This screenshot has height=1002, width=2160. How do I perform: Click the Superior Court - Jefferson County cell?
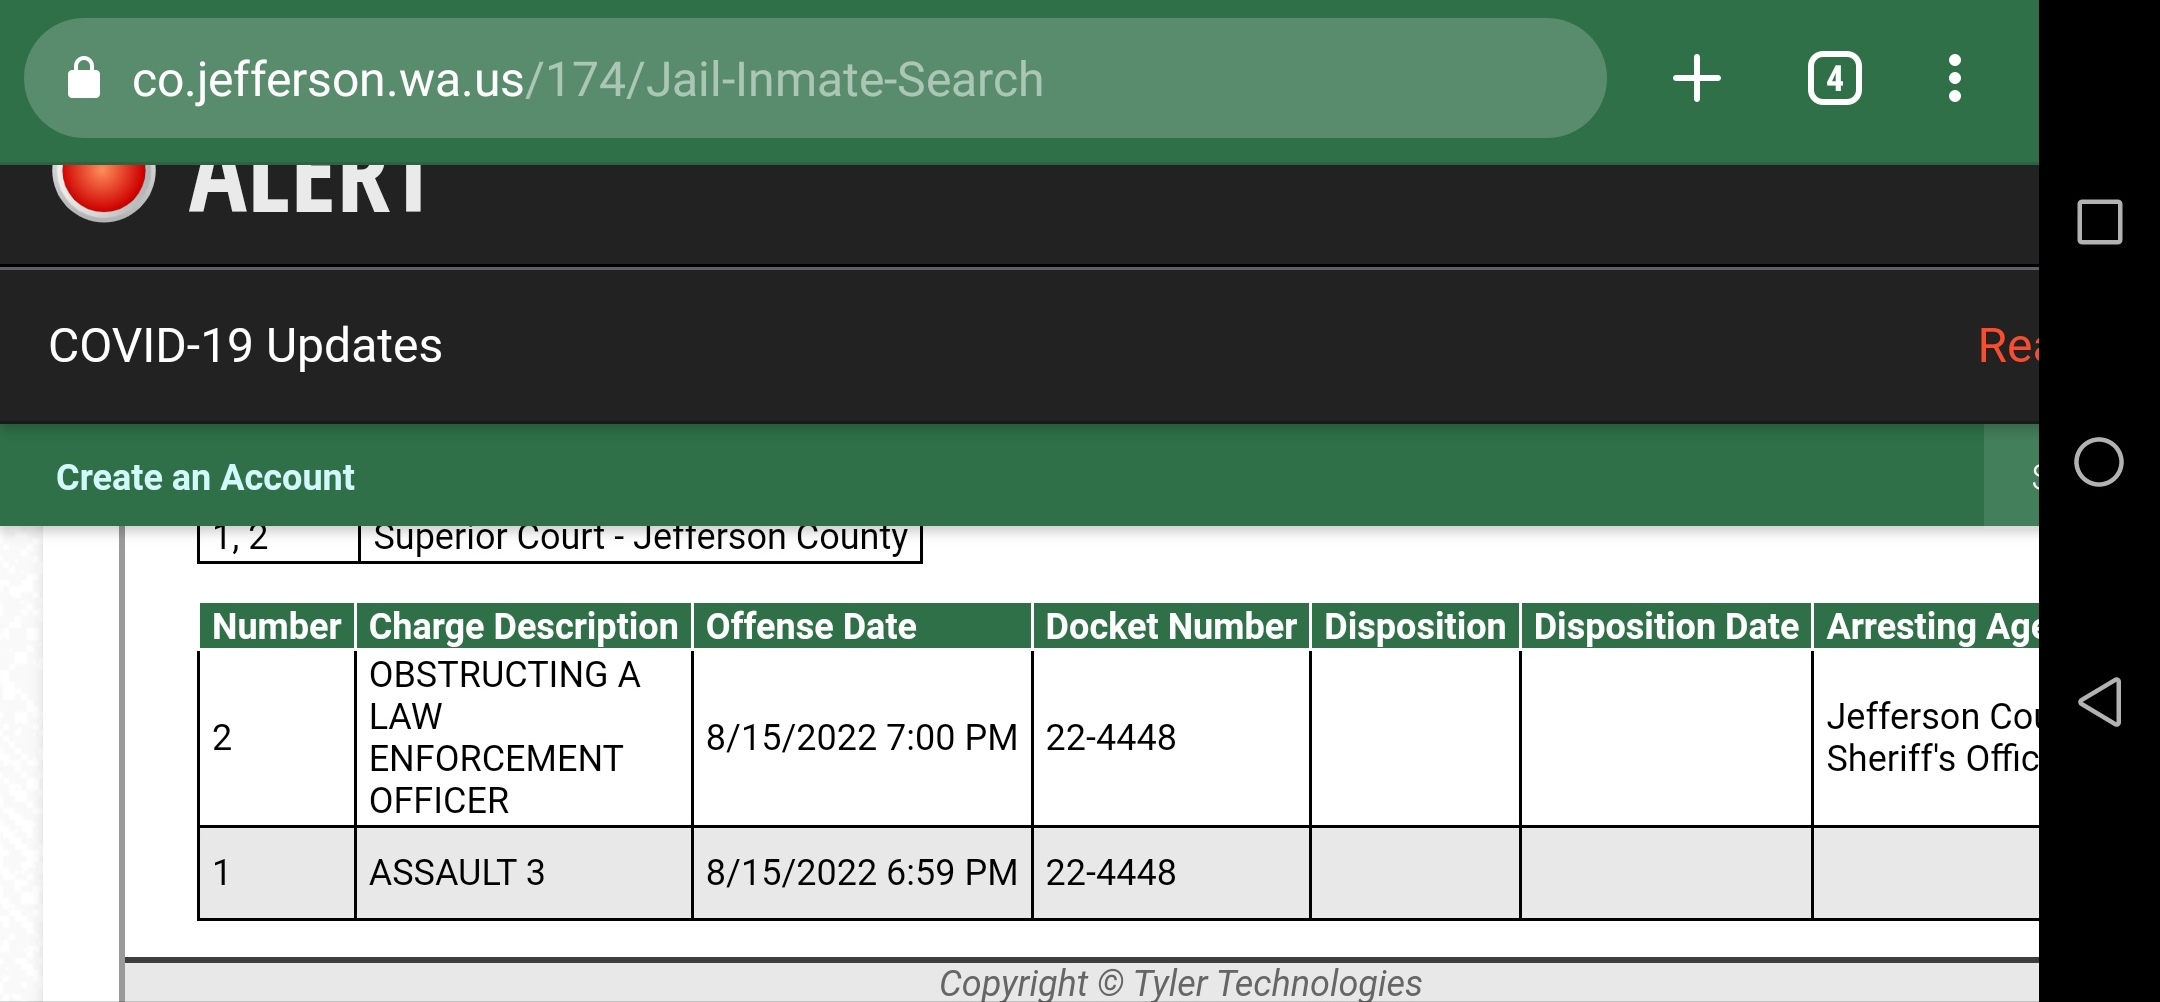coord(640,540)
